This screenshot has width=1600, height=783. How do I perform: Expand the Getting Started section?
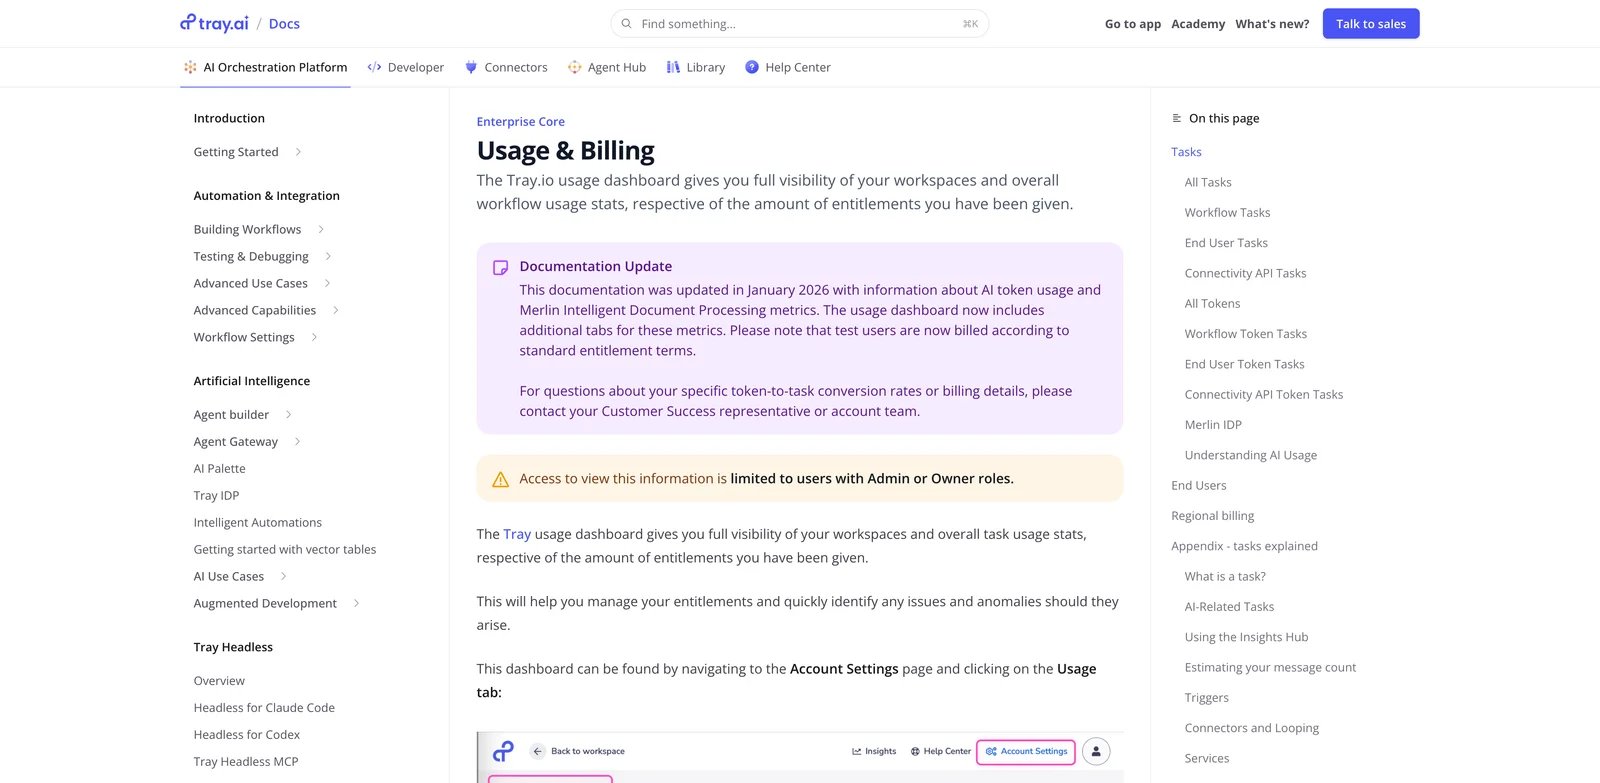click(x=298, y=152)
